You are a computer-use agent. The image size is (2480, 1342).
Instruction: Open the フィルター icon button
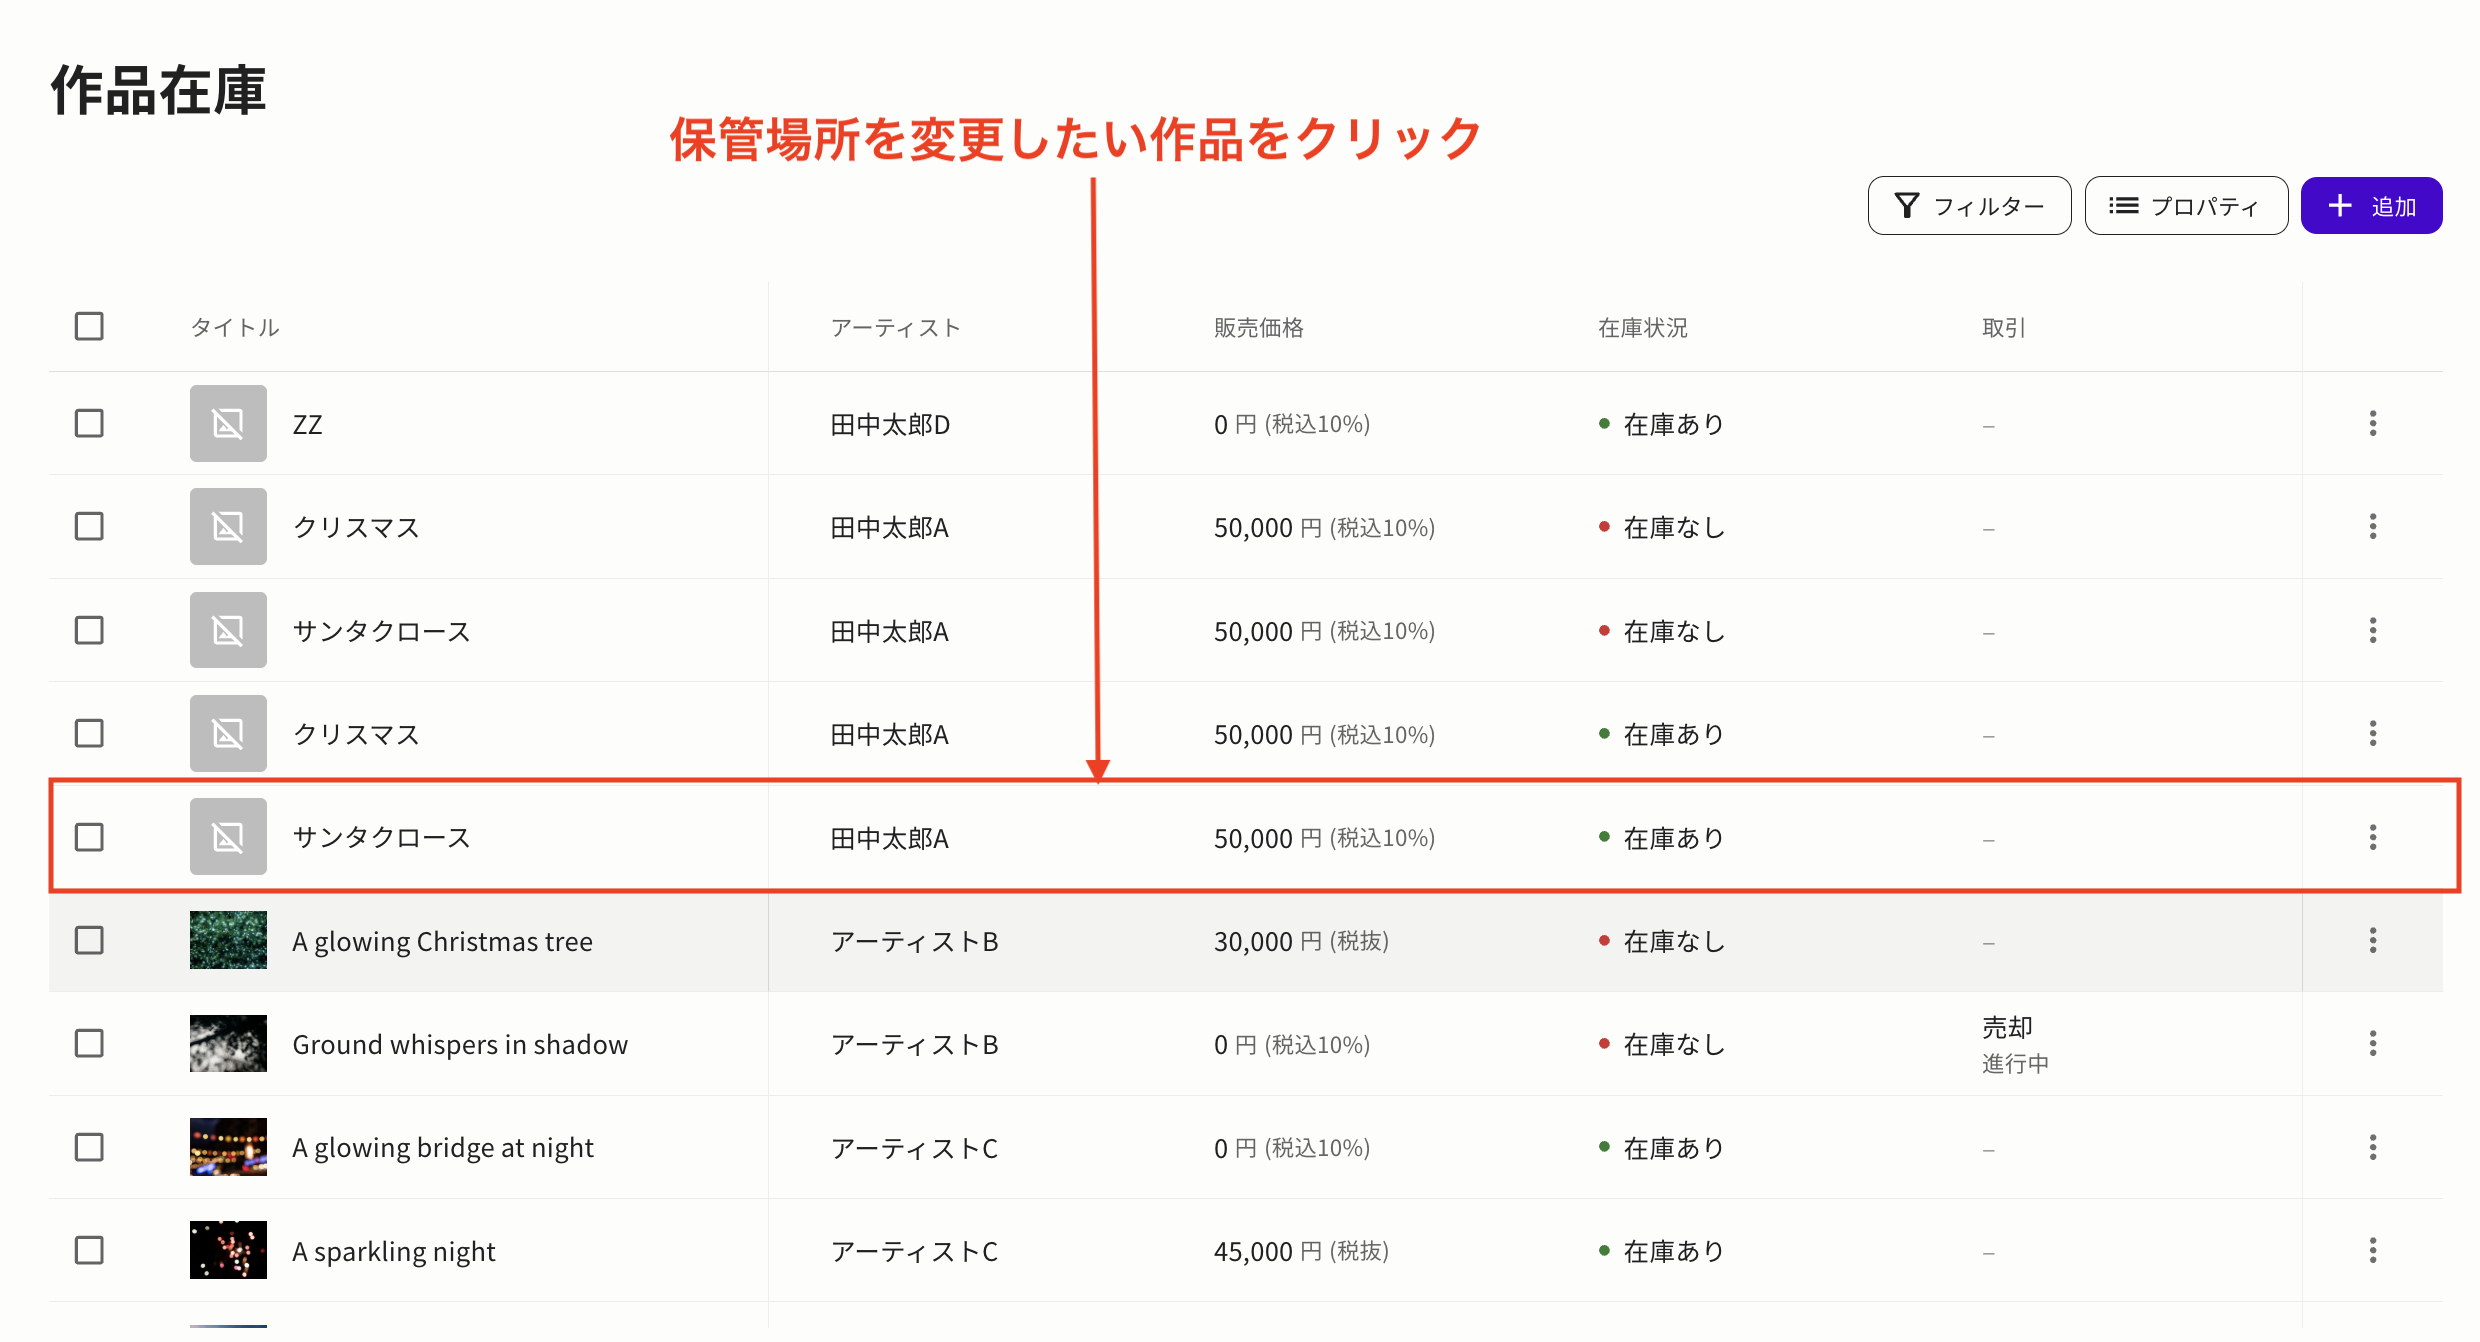[1909, 205]
